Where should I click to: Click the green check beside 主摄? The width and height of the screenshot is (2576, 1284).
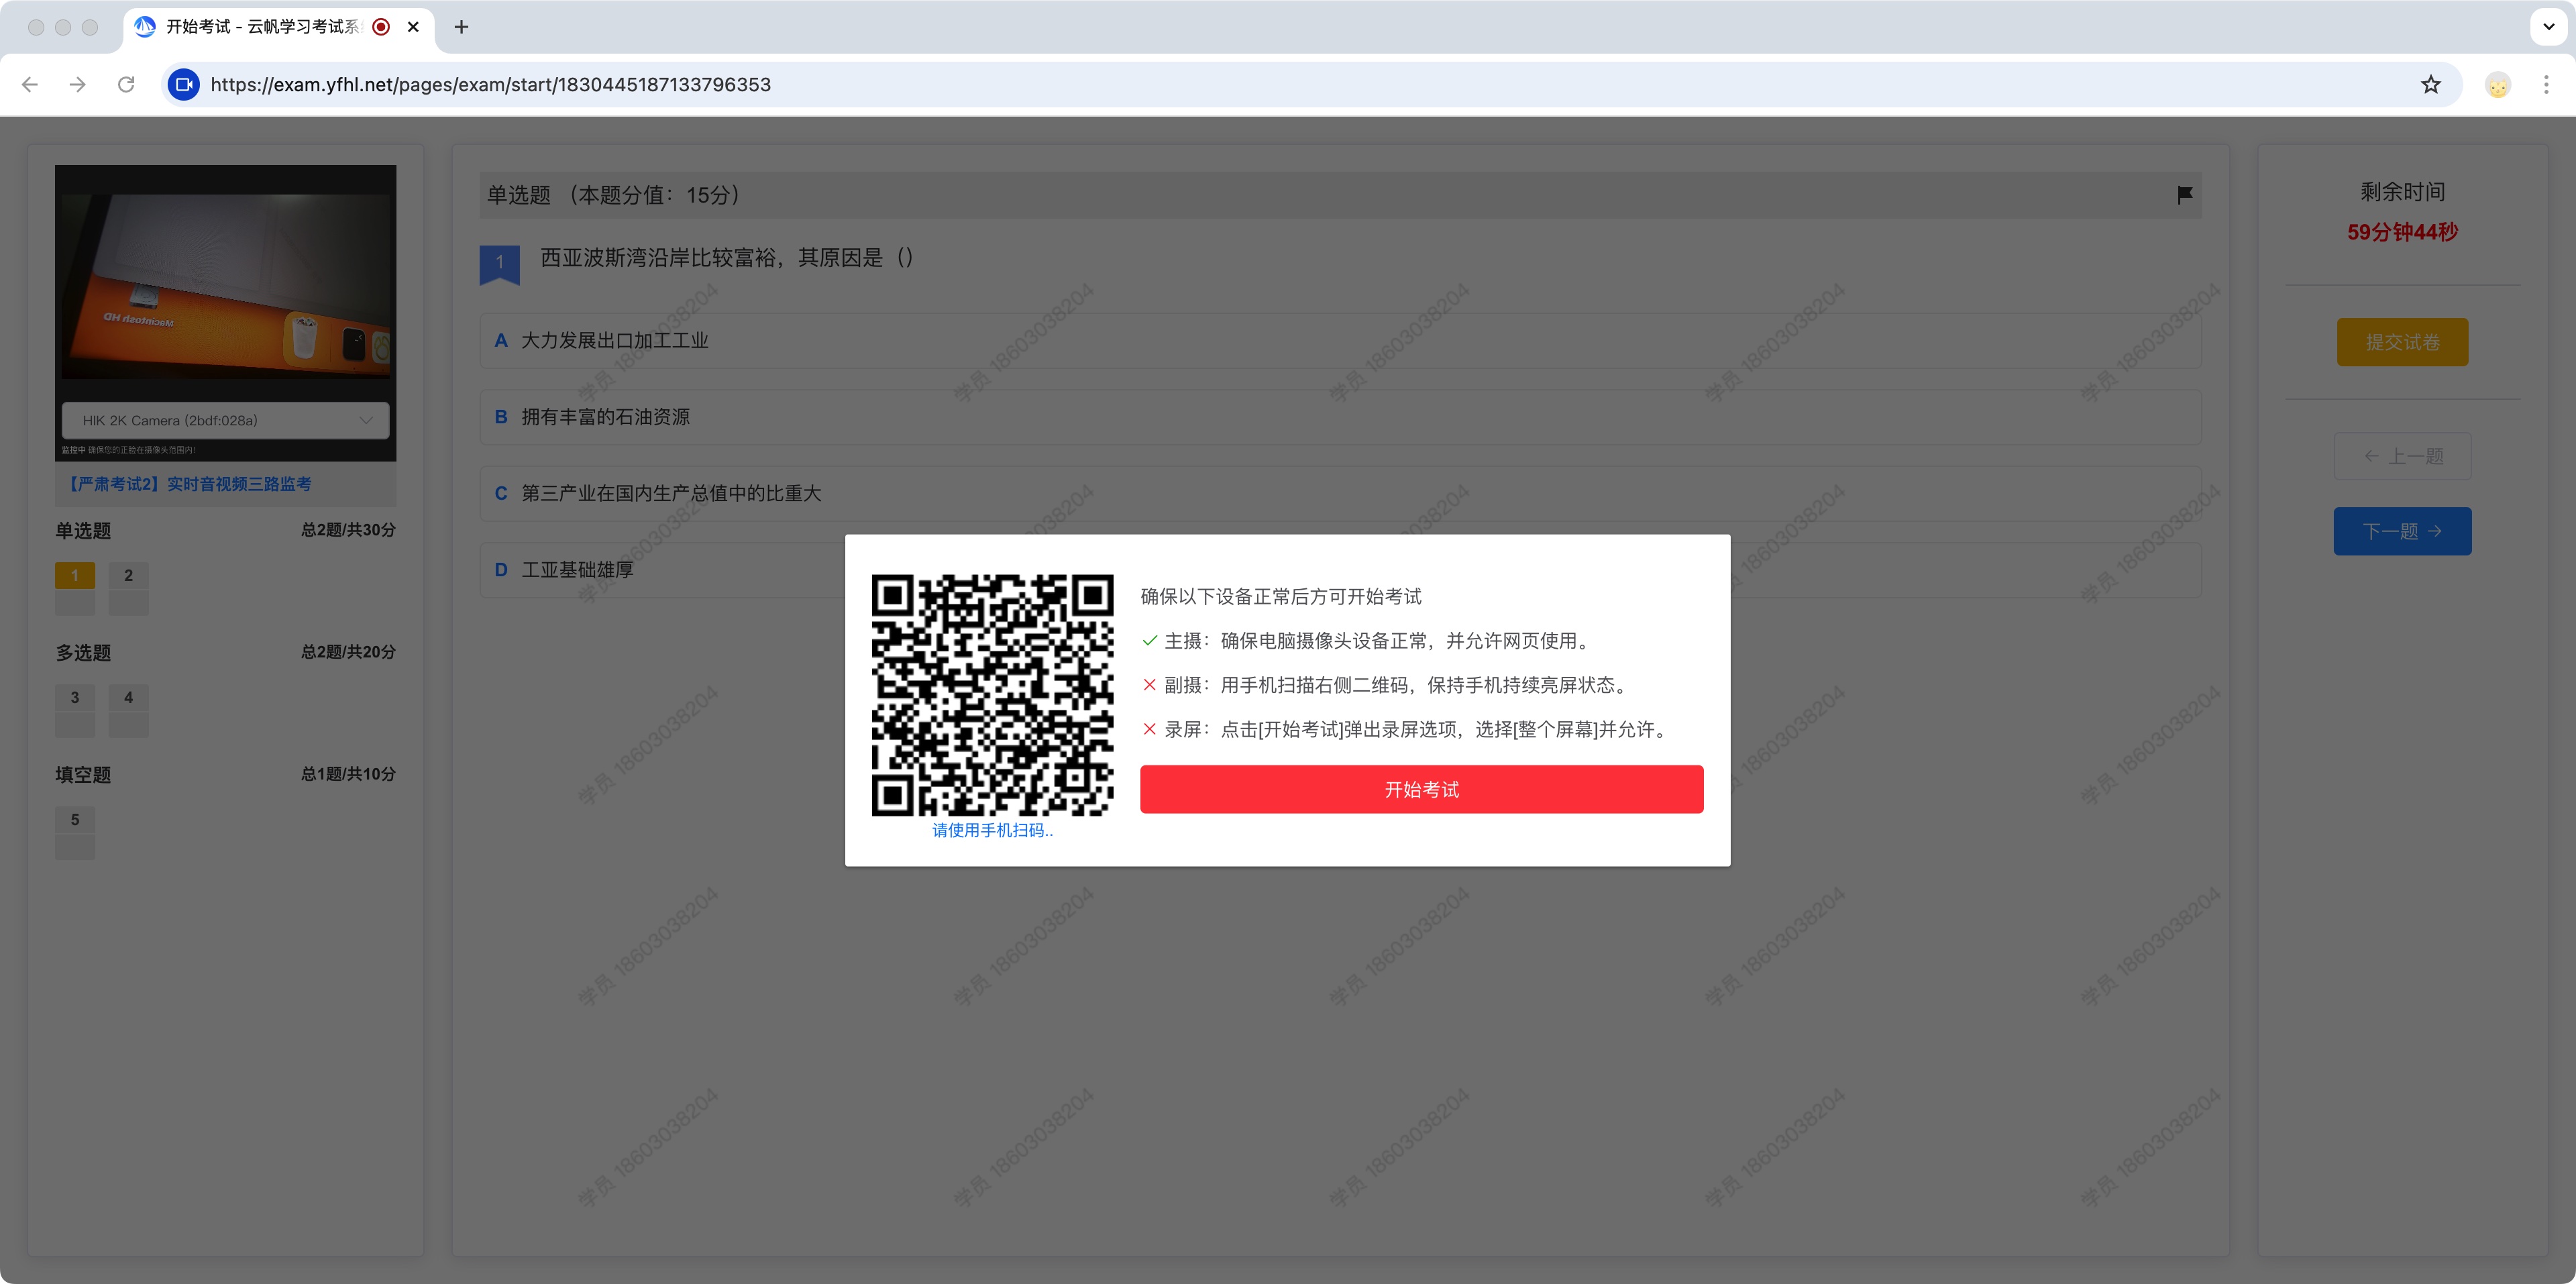click(1149, 641)
